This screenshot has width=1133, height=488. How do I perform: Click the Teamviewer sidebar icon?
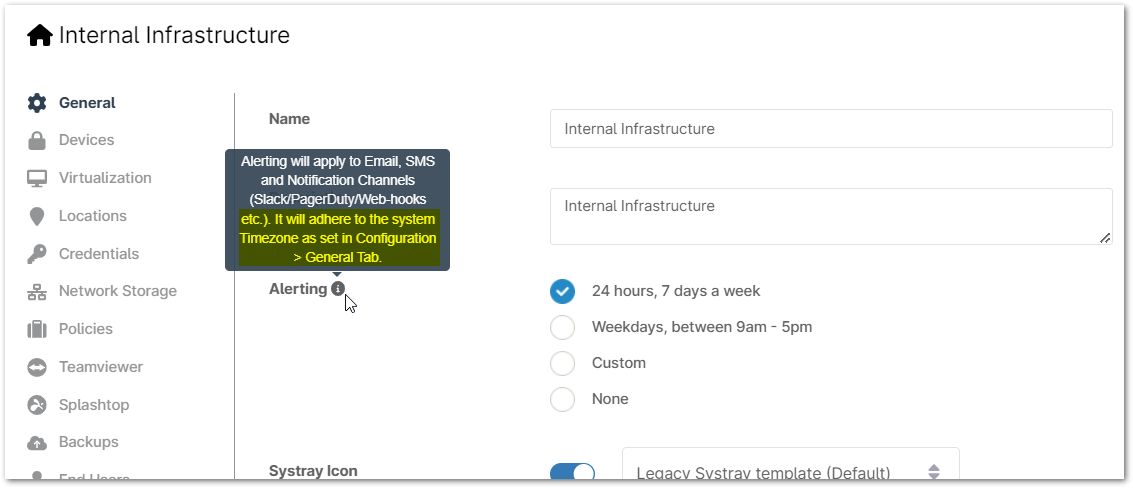tap(37, 368)
